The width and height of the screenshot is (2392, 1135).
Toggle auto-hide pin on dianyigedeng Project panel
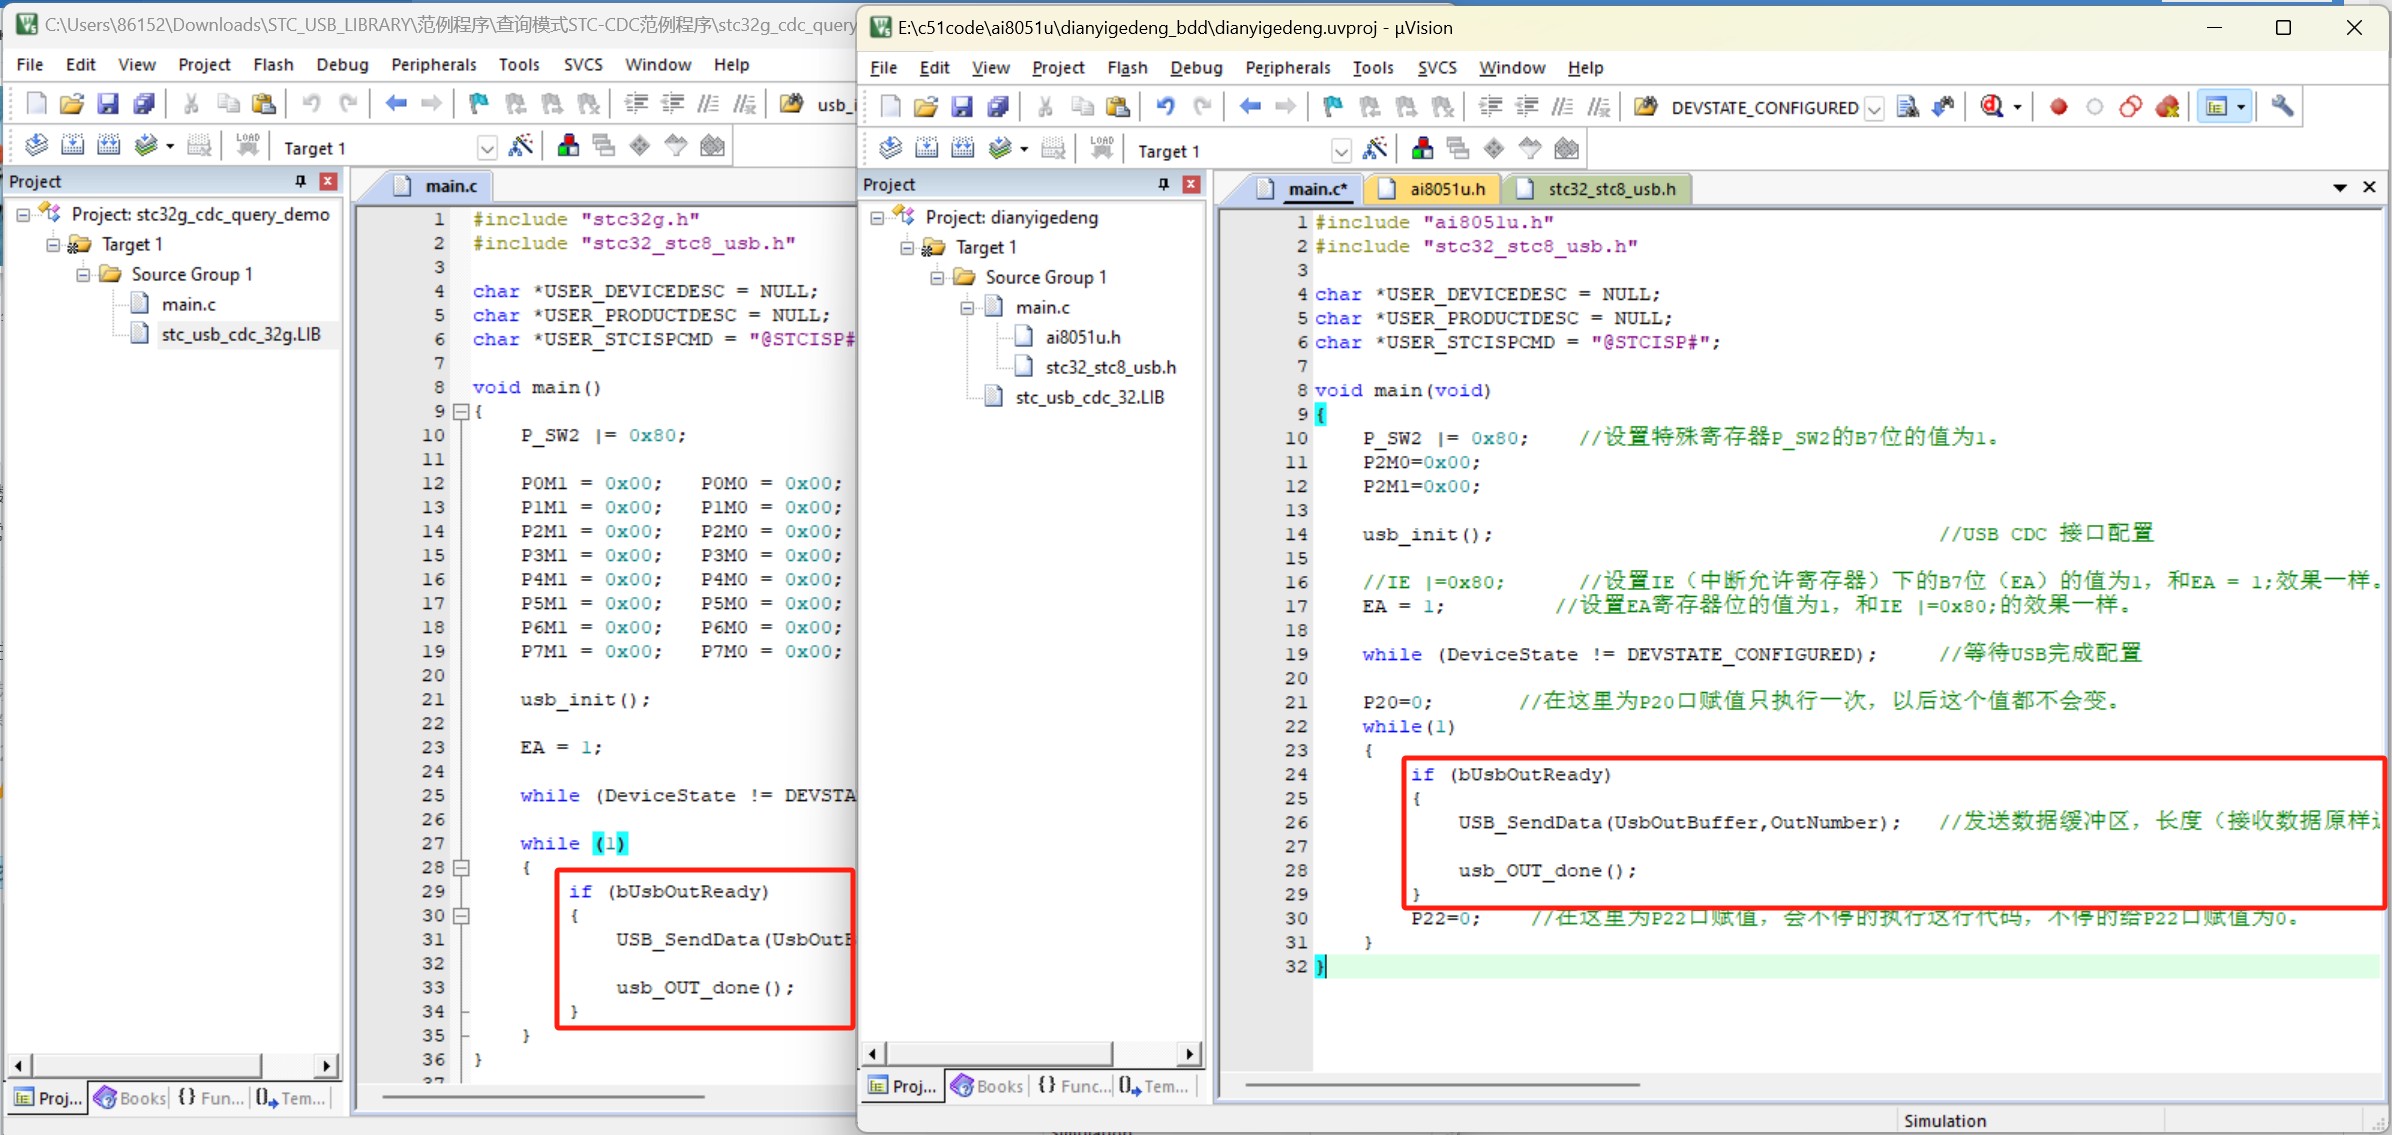tap(1163, 184)
